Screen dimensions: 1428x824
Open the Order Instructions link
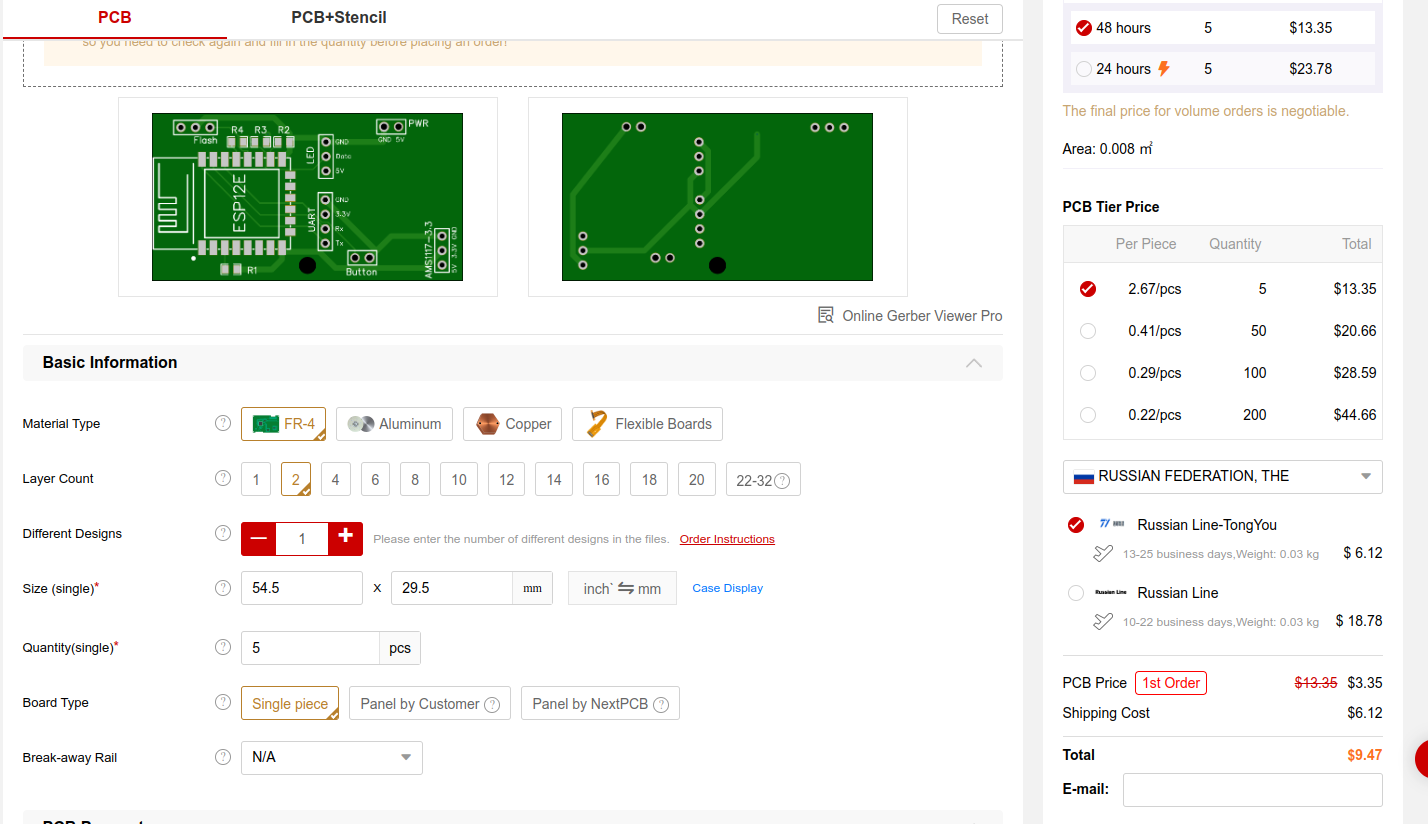(727, 539)
